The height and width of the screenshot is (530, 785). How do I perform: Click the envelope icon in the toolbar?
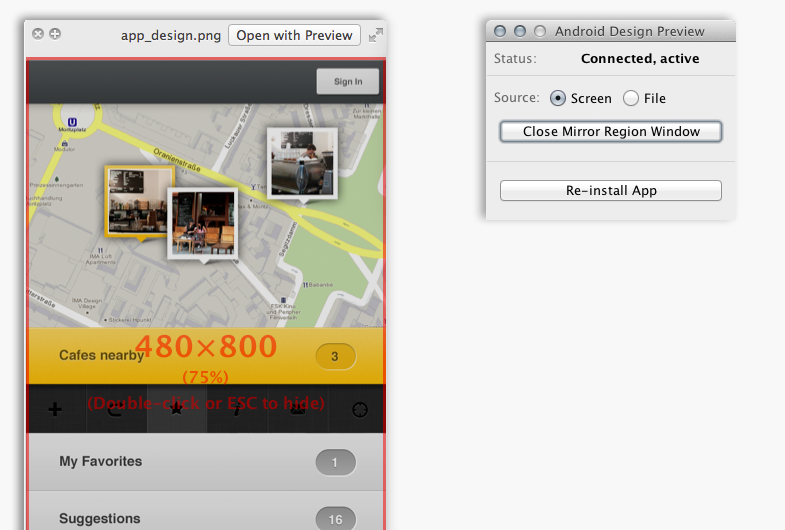(298, 409)
